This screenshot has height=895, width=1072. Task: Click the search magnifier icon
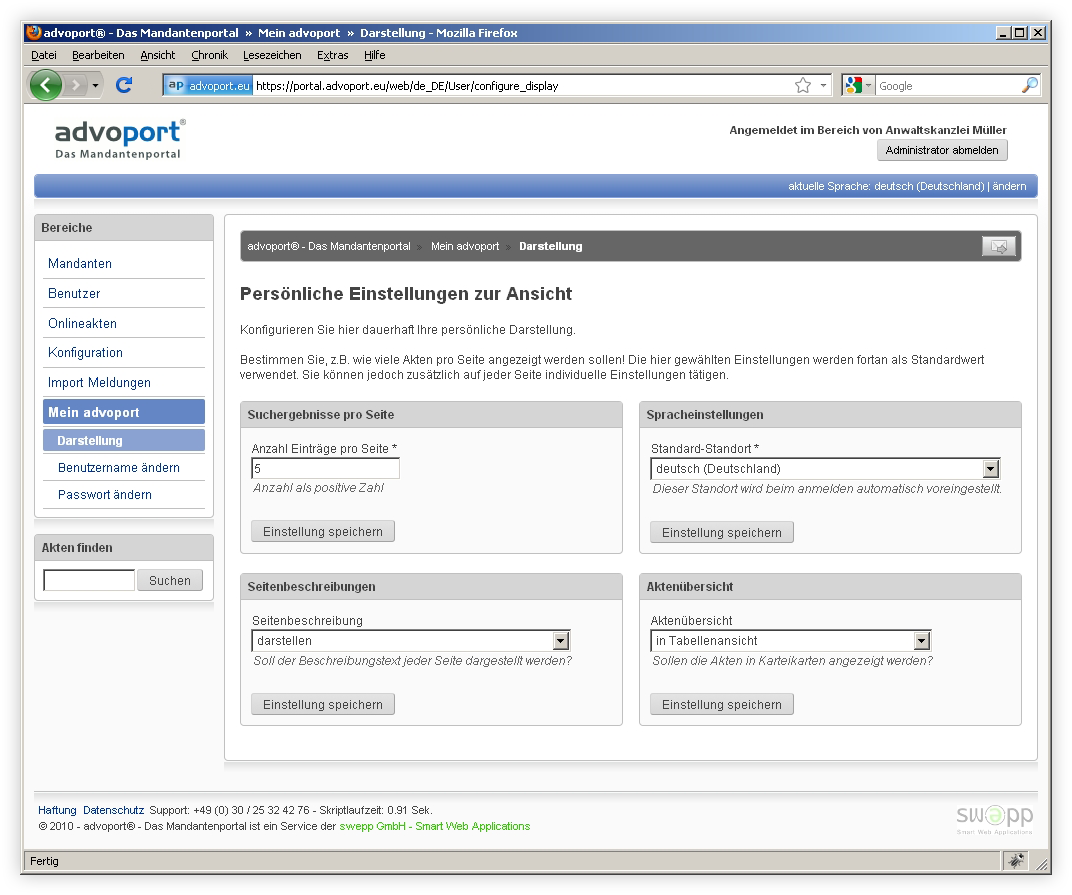point(1029,85)
